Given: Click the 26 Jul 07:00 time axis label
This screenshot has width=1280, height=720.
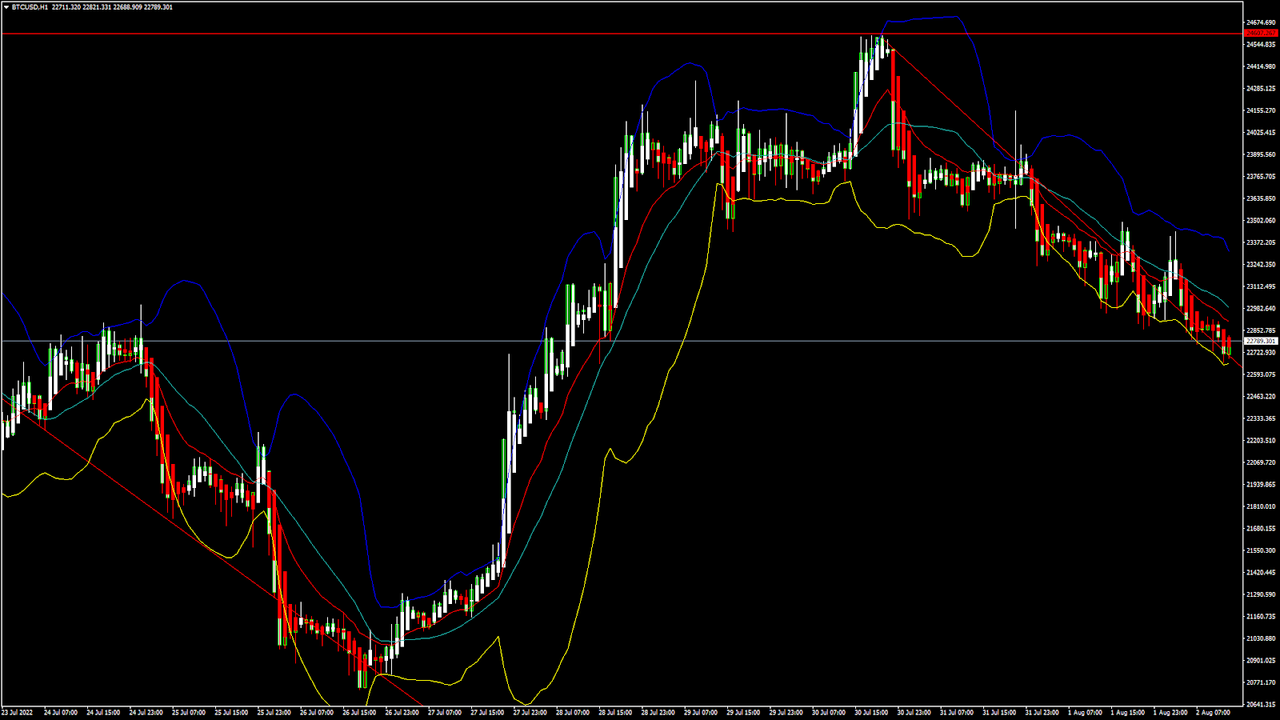Looking at the screenshot, I should (318, 713).
